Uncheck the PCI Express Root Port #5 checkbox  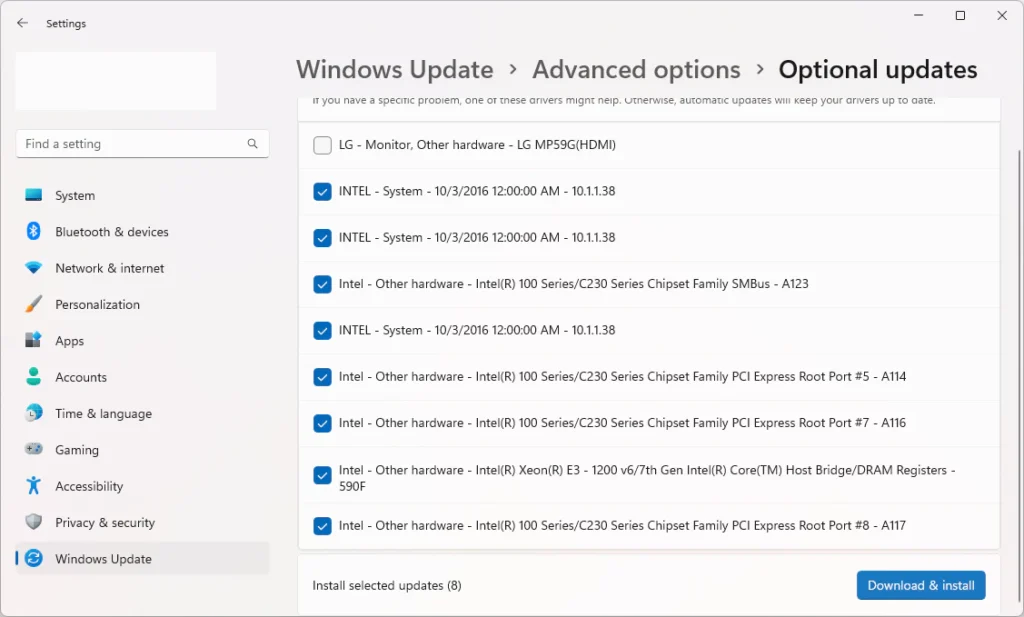(x=322, y=377)
